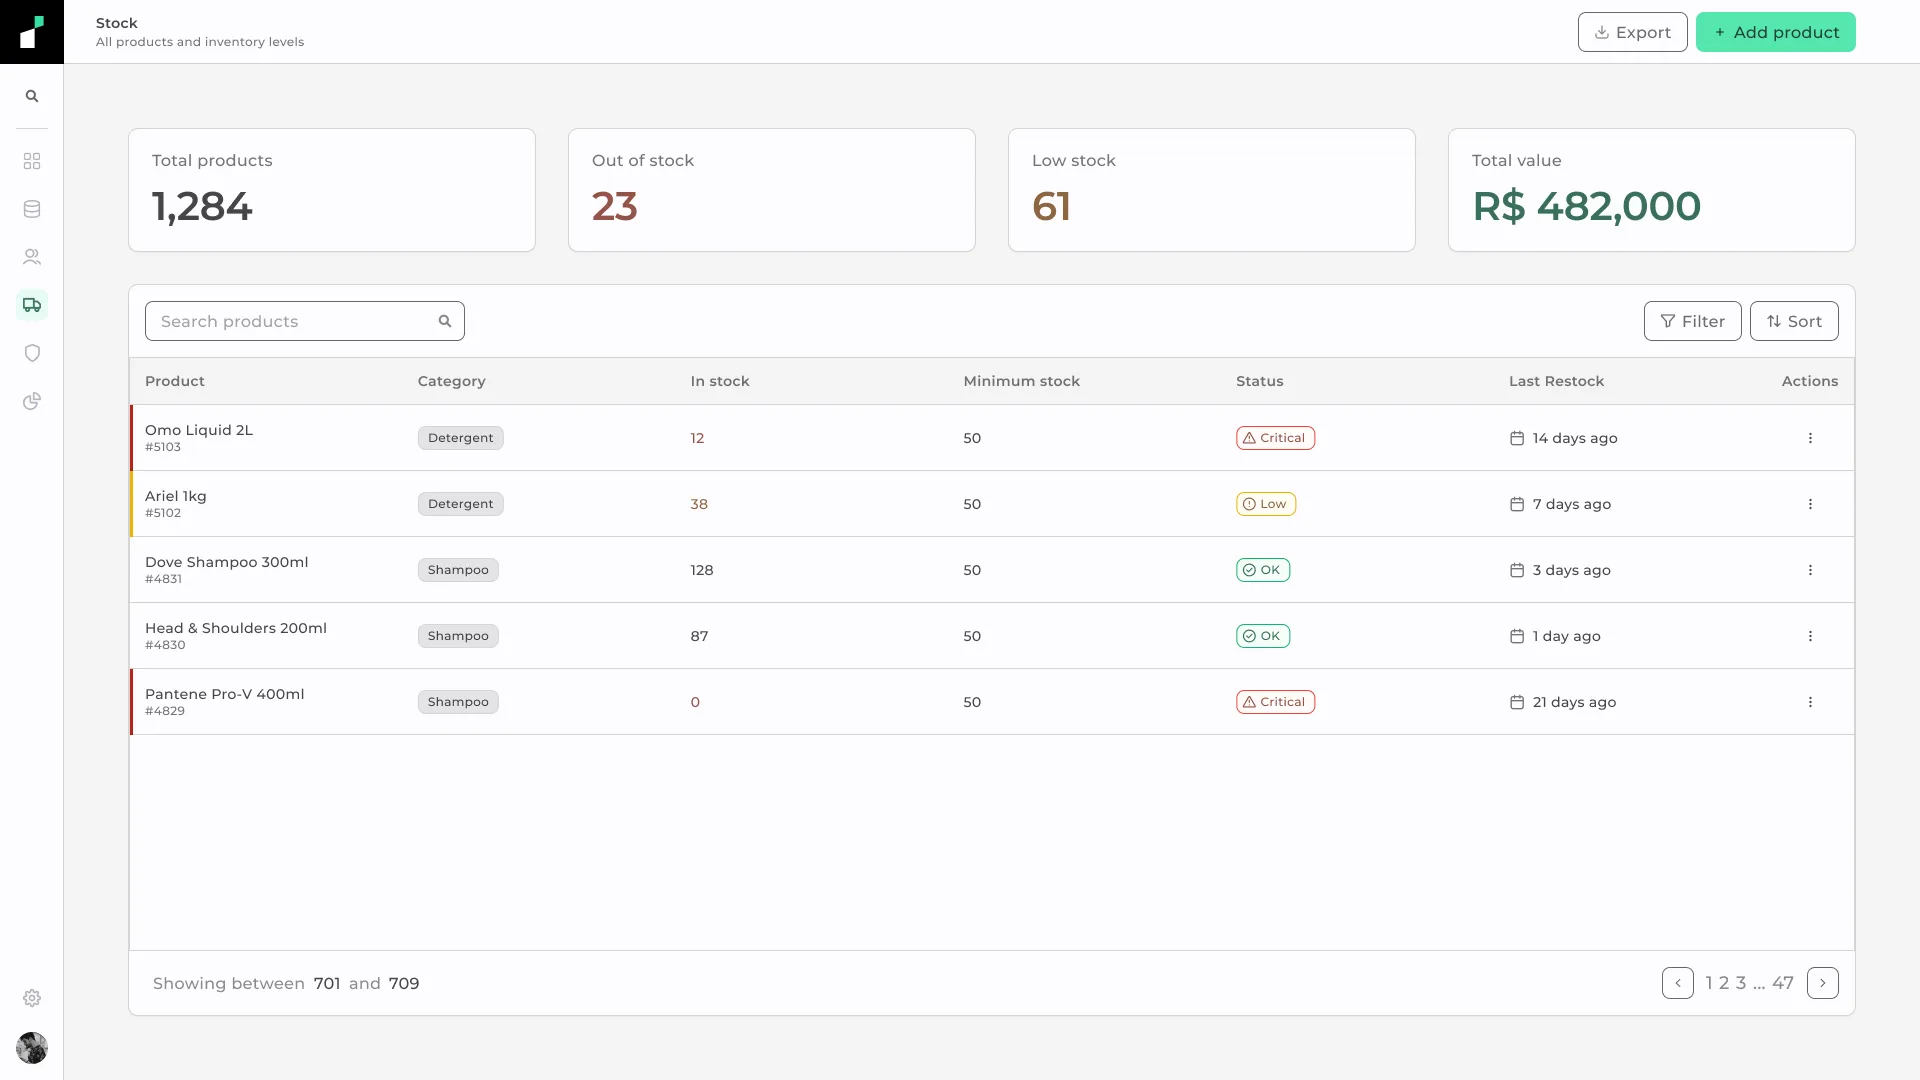This screenshot has width=1920, height=1080.
Task: Click the user avatar at bottom left
Action: coord(32,1048)
